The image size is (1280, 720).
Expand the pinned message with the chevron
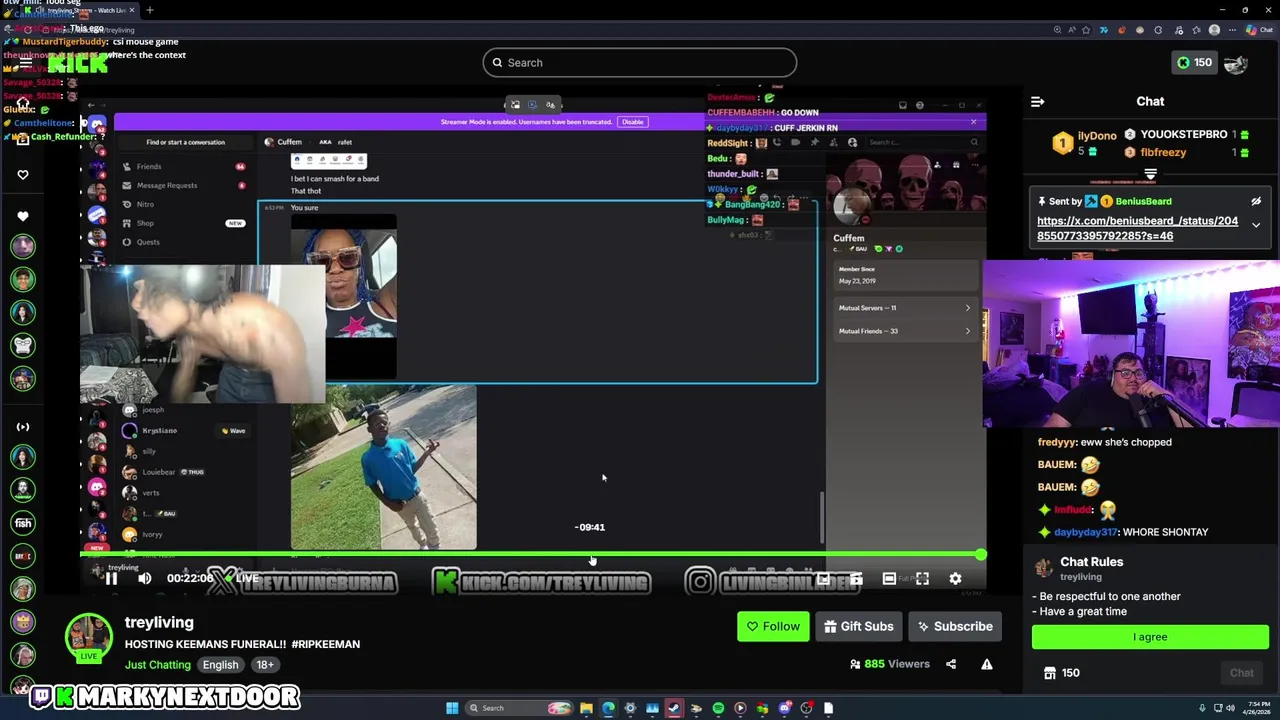click(x=1256, y=225)
